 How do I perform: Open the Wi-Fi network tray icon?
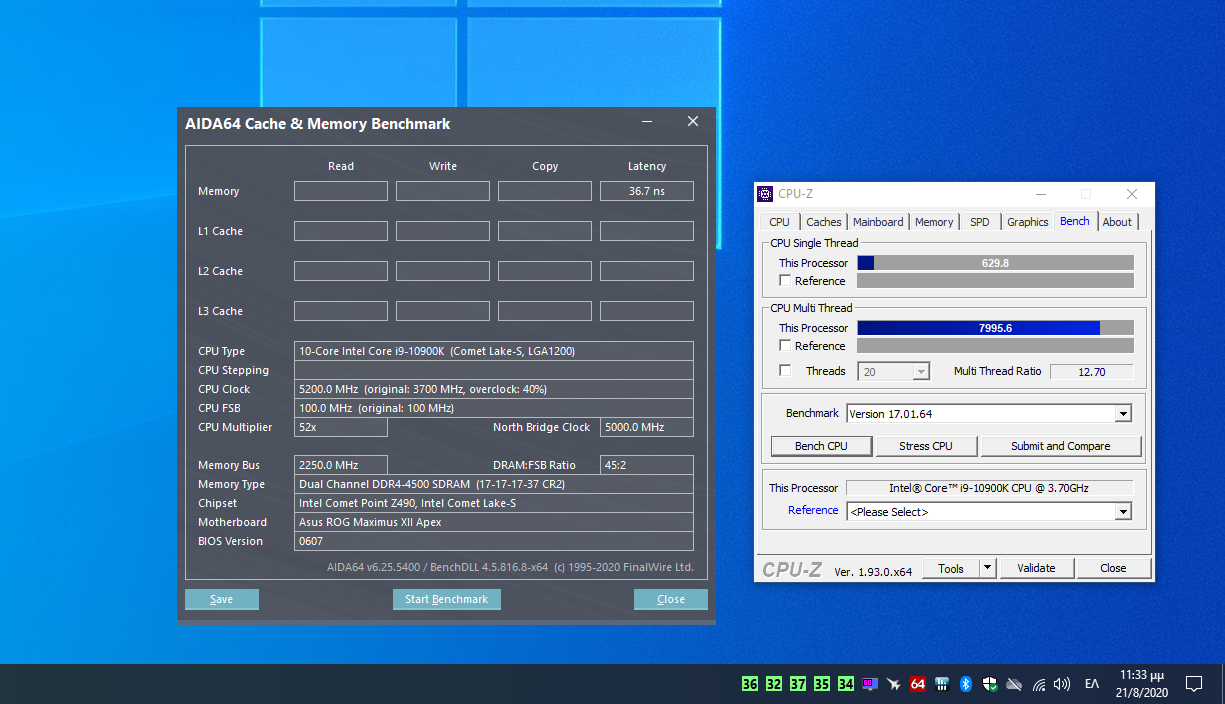pyautogui.click(x=1039, y=684)
